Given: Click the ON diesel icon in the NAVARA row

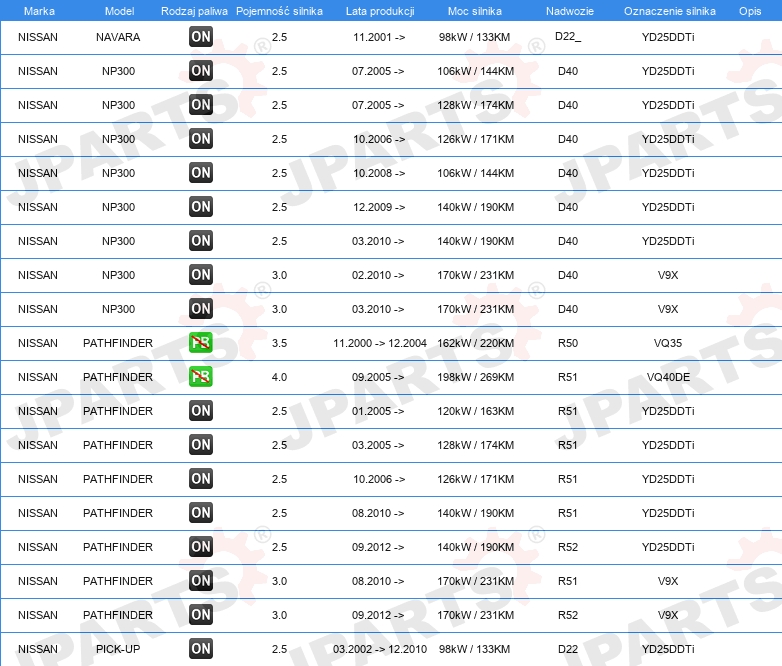Looking at the screenshot, I should point(201,36).
